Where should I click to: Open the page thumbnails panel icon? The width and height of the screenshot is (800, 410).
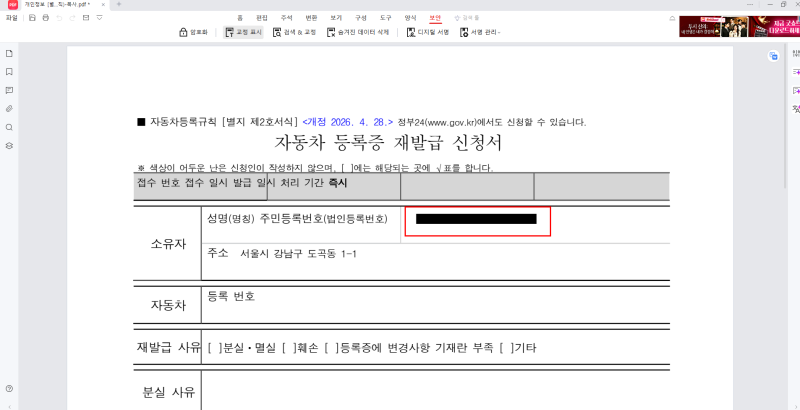tap(9, 54)
